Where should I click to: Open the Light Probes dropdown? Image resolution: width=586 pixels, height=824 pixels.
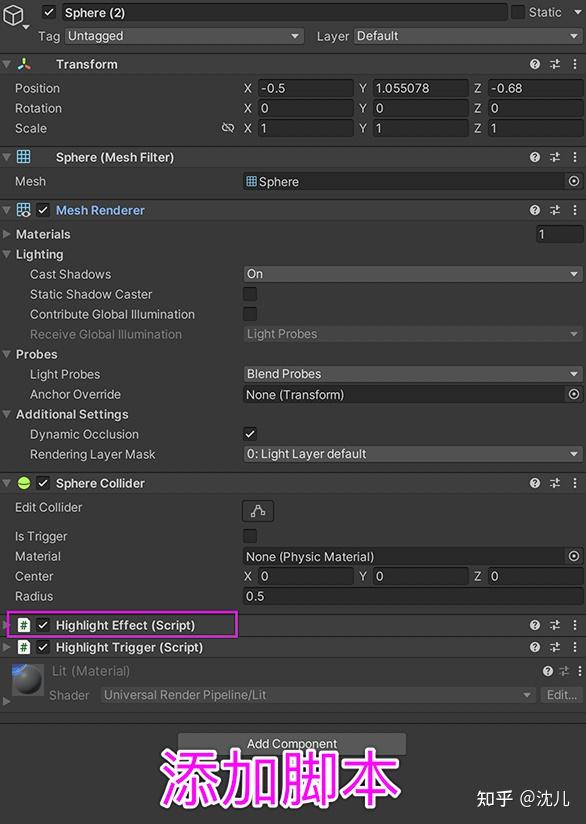pos(410,374)
